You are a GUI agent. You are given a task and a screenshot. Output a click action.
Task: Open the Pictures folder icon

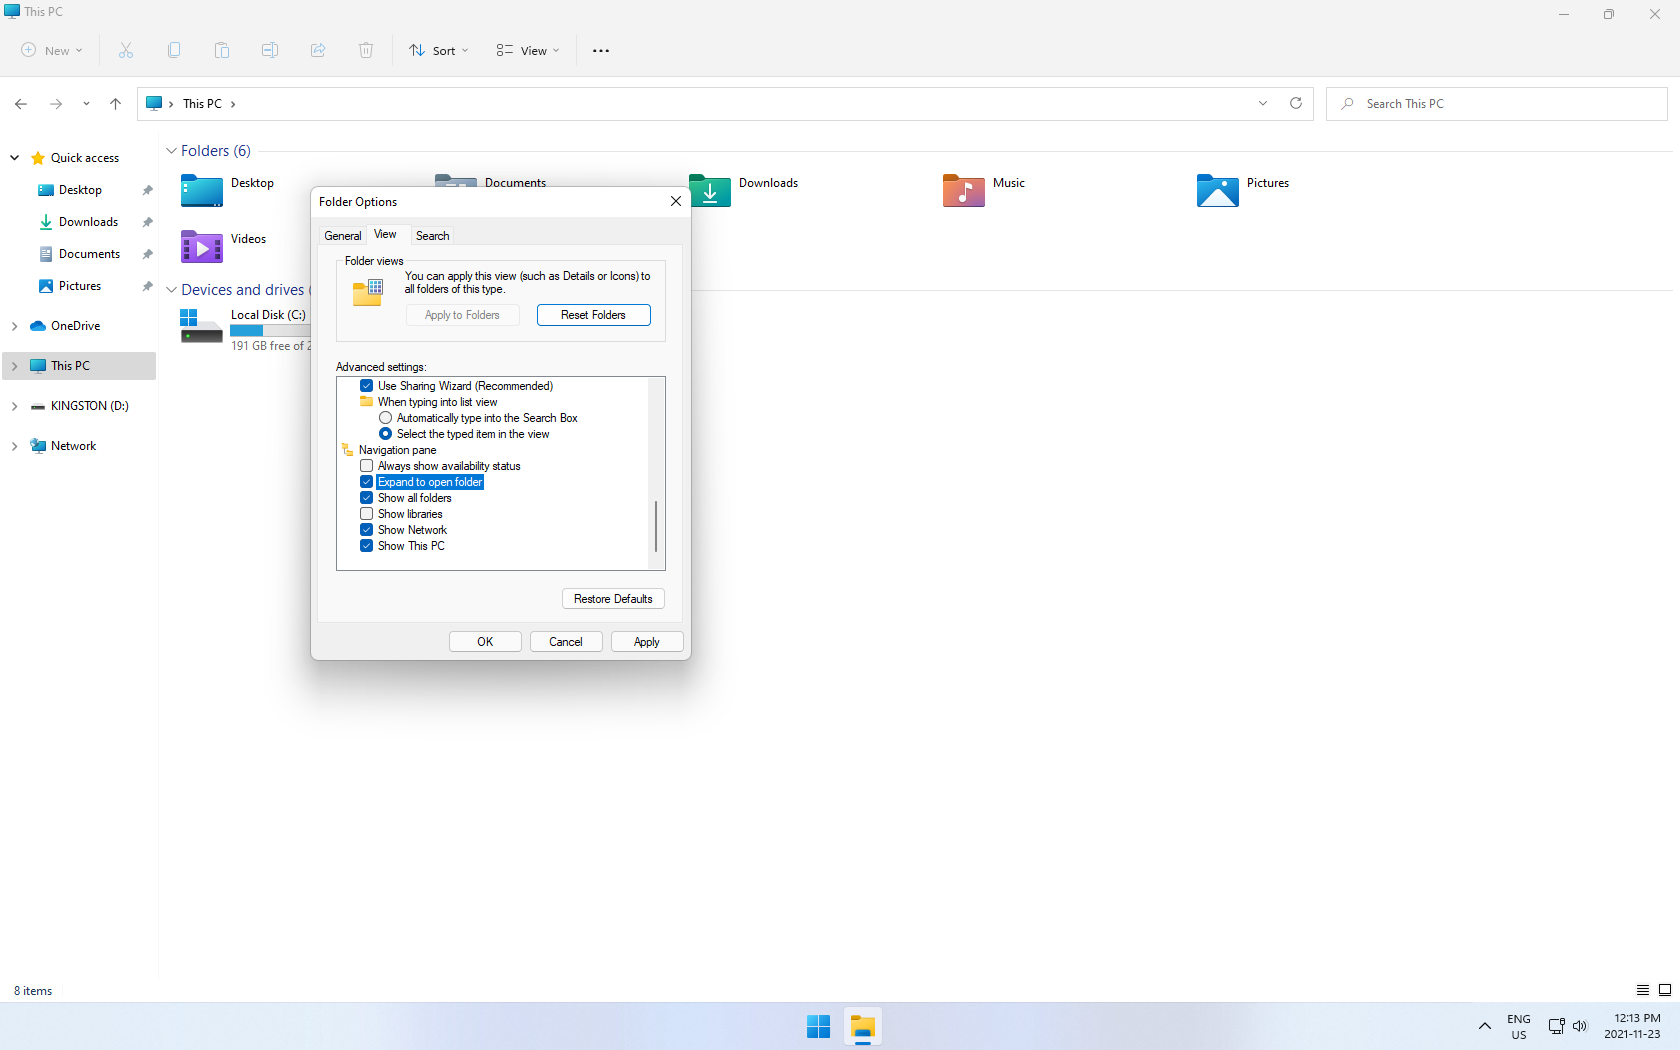coord(1217,190)
